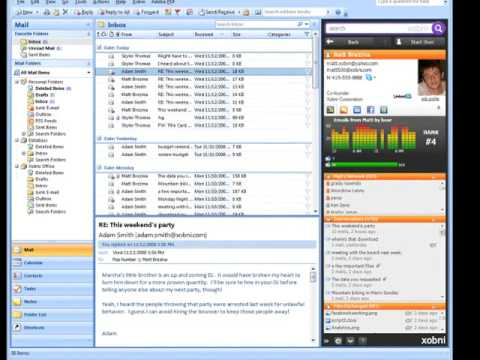Open the Drafts folder under Personal Folders

click(41, 95)
